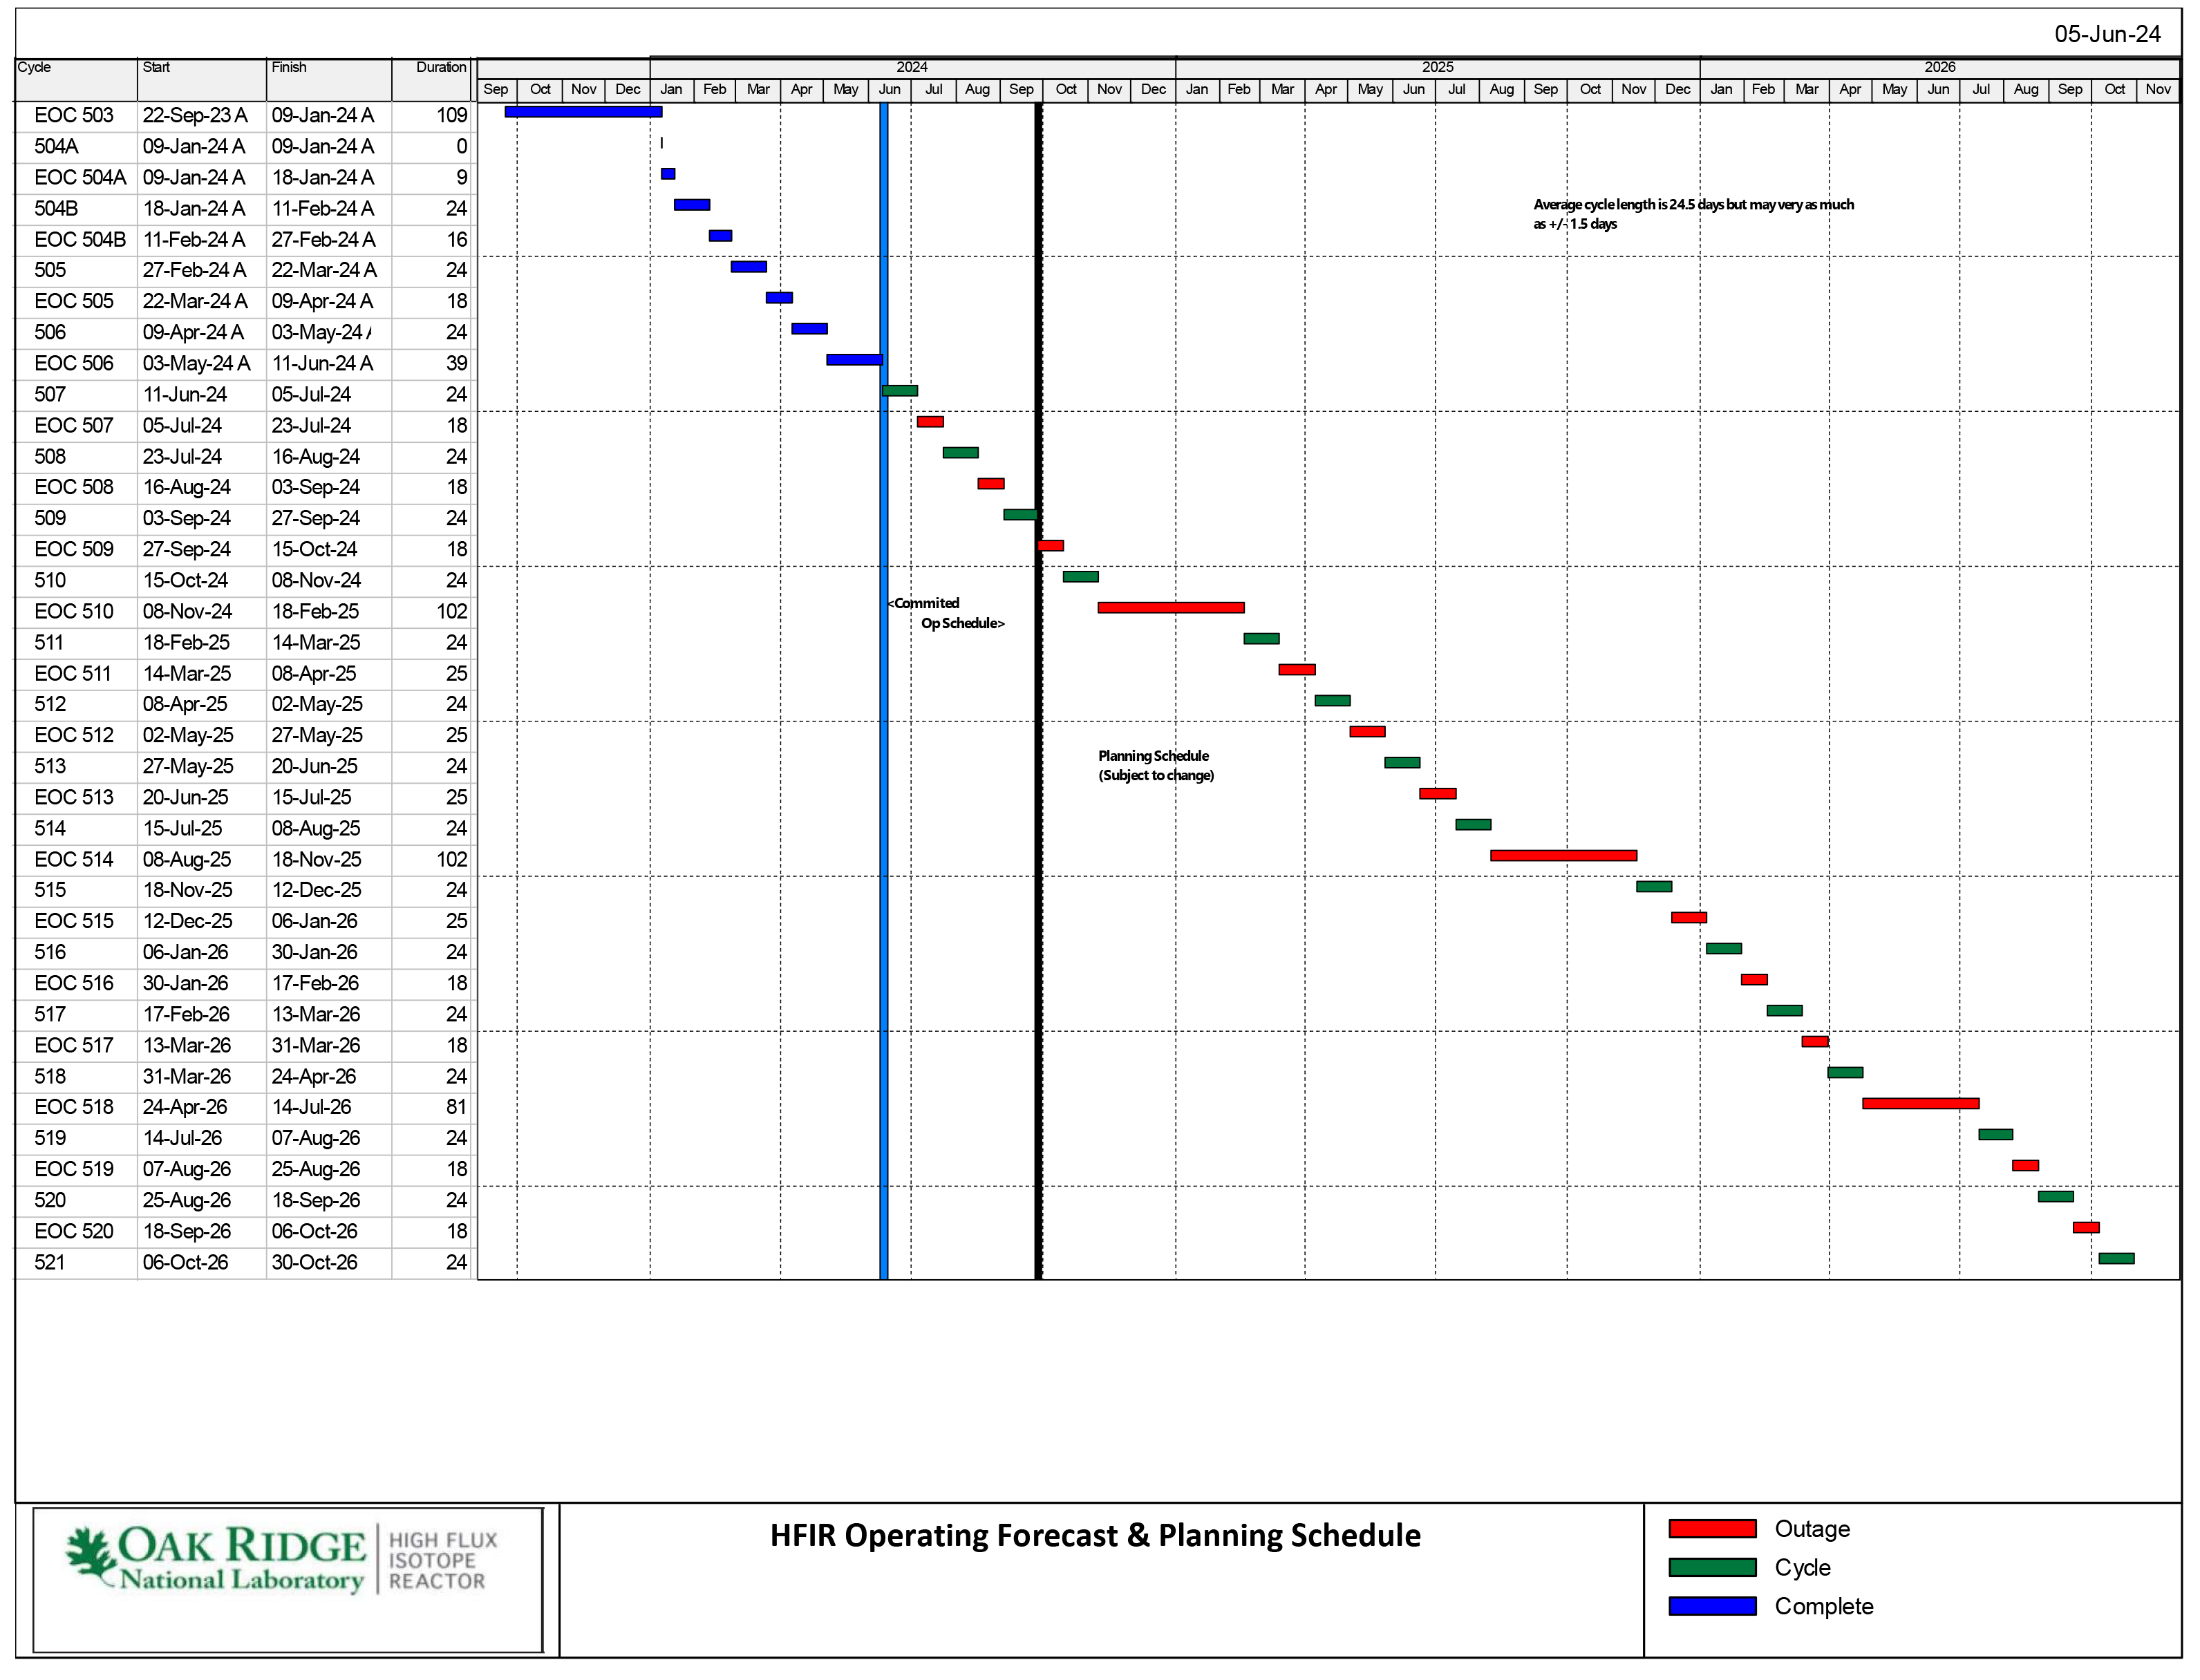Viewport: 2200px width, 1680px height.
Task: Click the green Cycle legend swatch
Action: [1712, 1568]
